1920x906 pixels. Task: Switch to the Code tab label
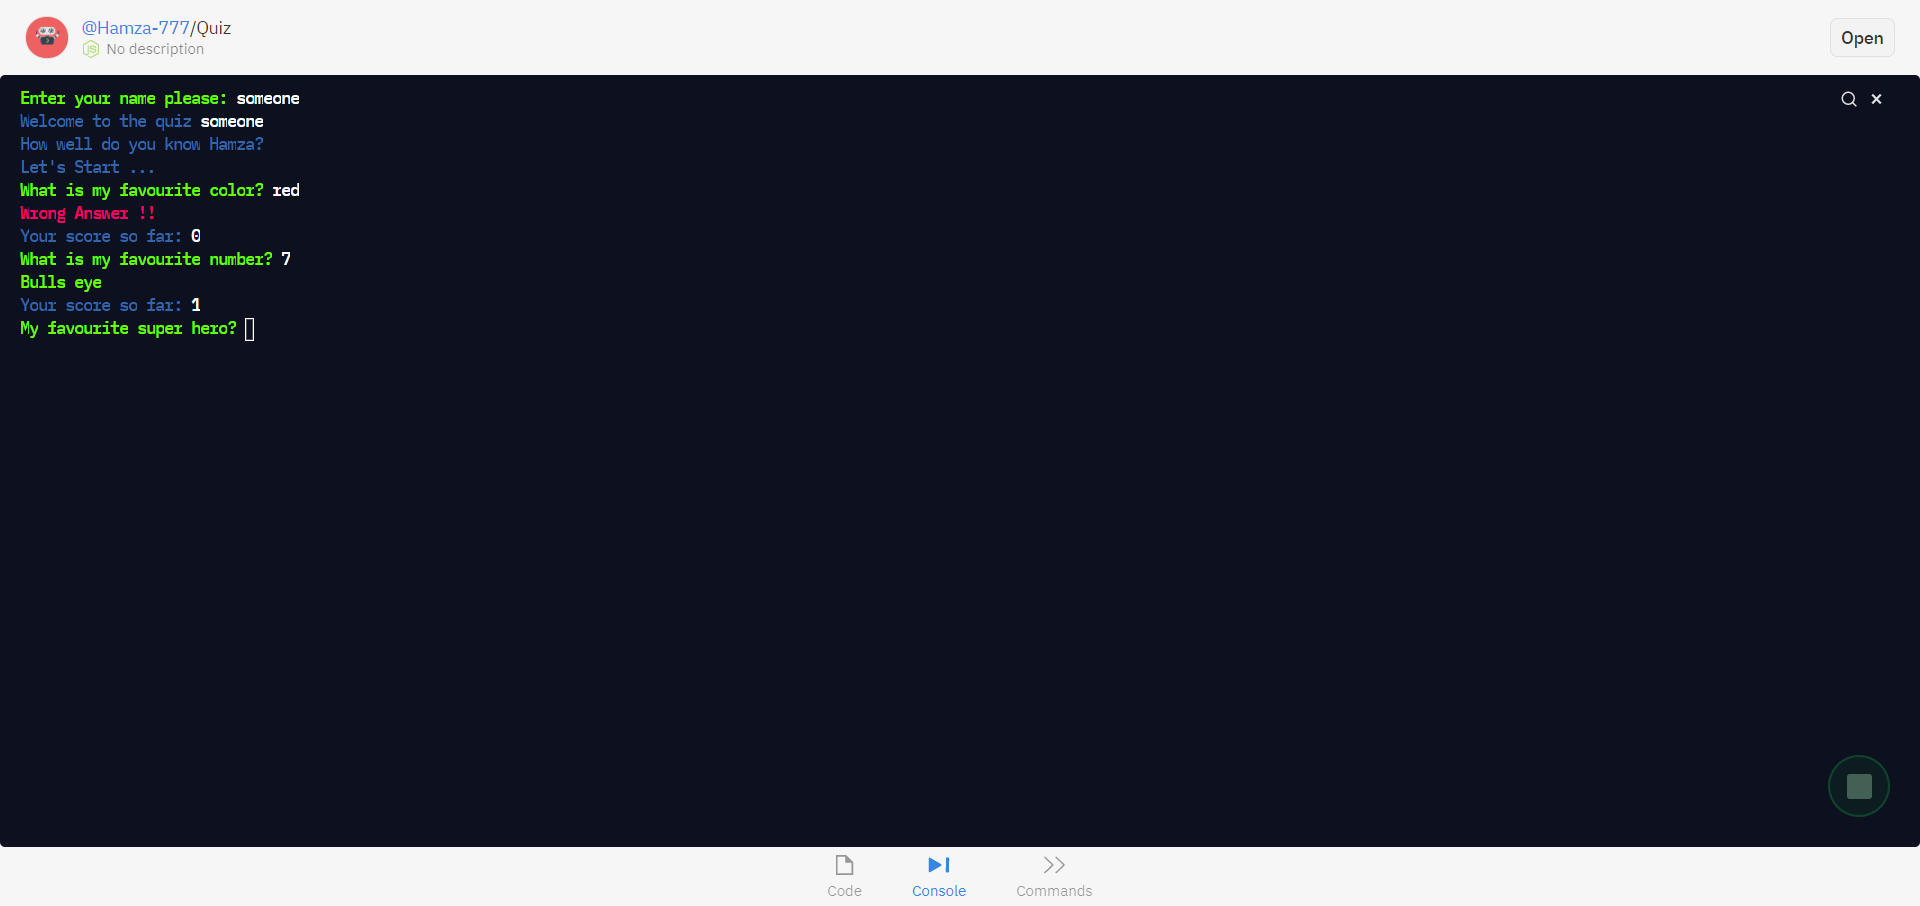pyautogui.click(x=844, y=891)
